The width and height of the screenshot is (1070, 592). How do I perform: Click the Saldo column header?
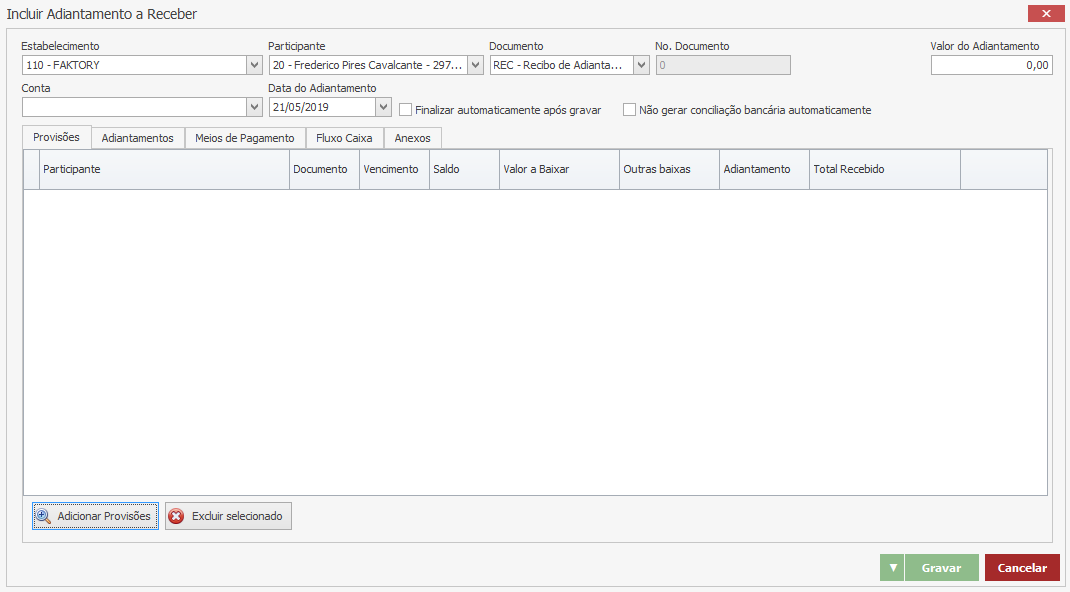pos(462,170)
